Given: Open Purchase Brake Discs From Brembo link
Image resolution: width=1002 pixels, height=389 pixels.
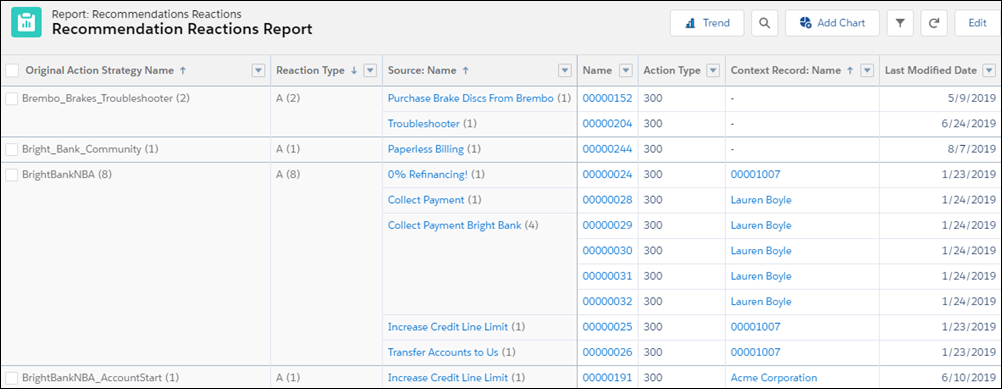Looking at the screenshot, I should click(470, 98).
